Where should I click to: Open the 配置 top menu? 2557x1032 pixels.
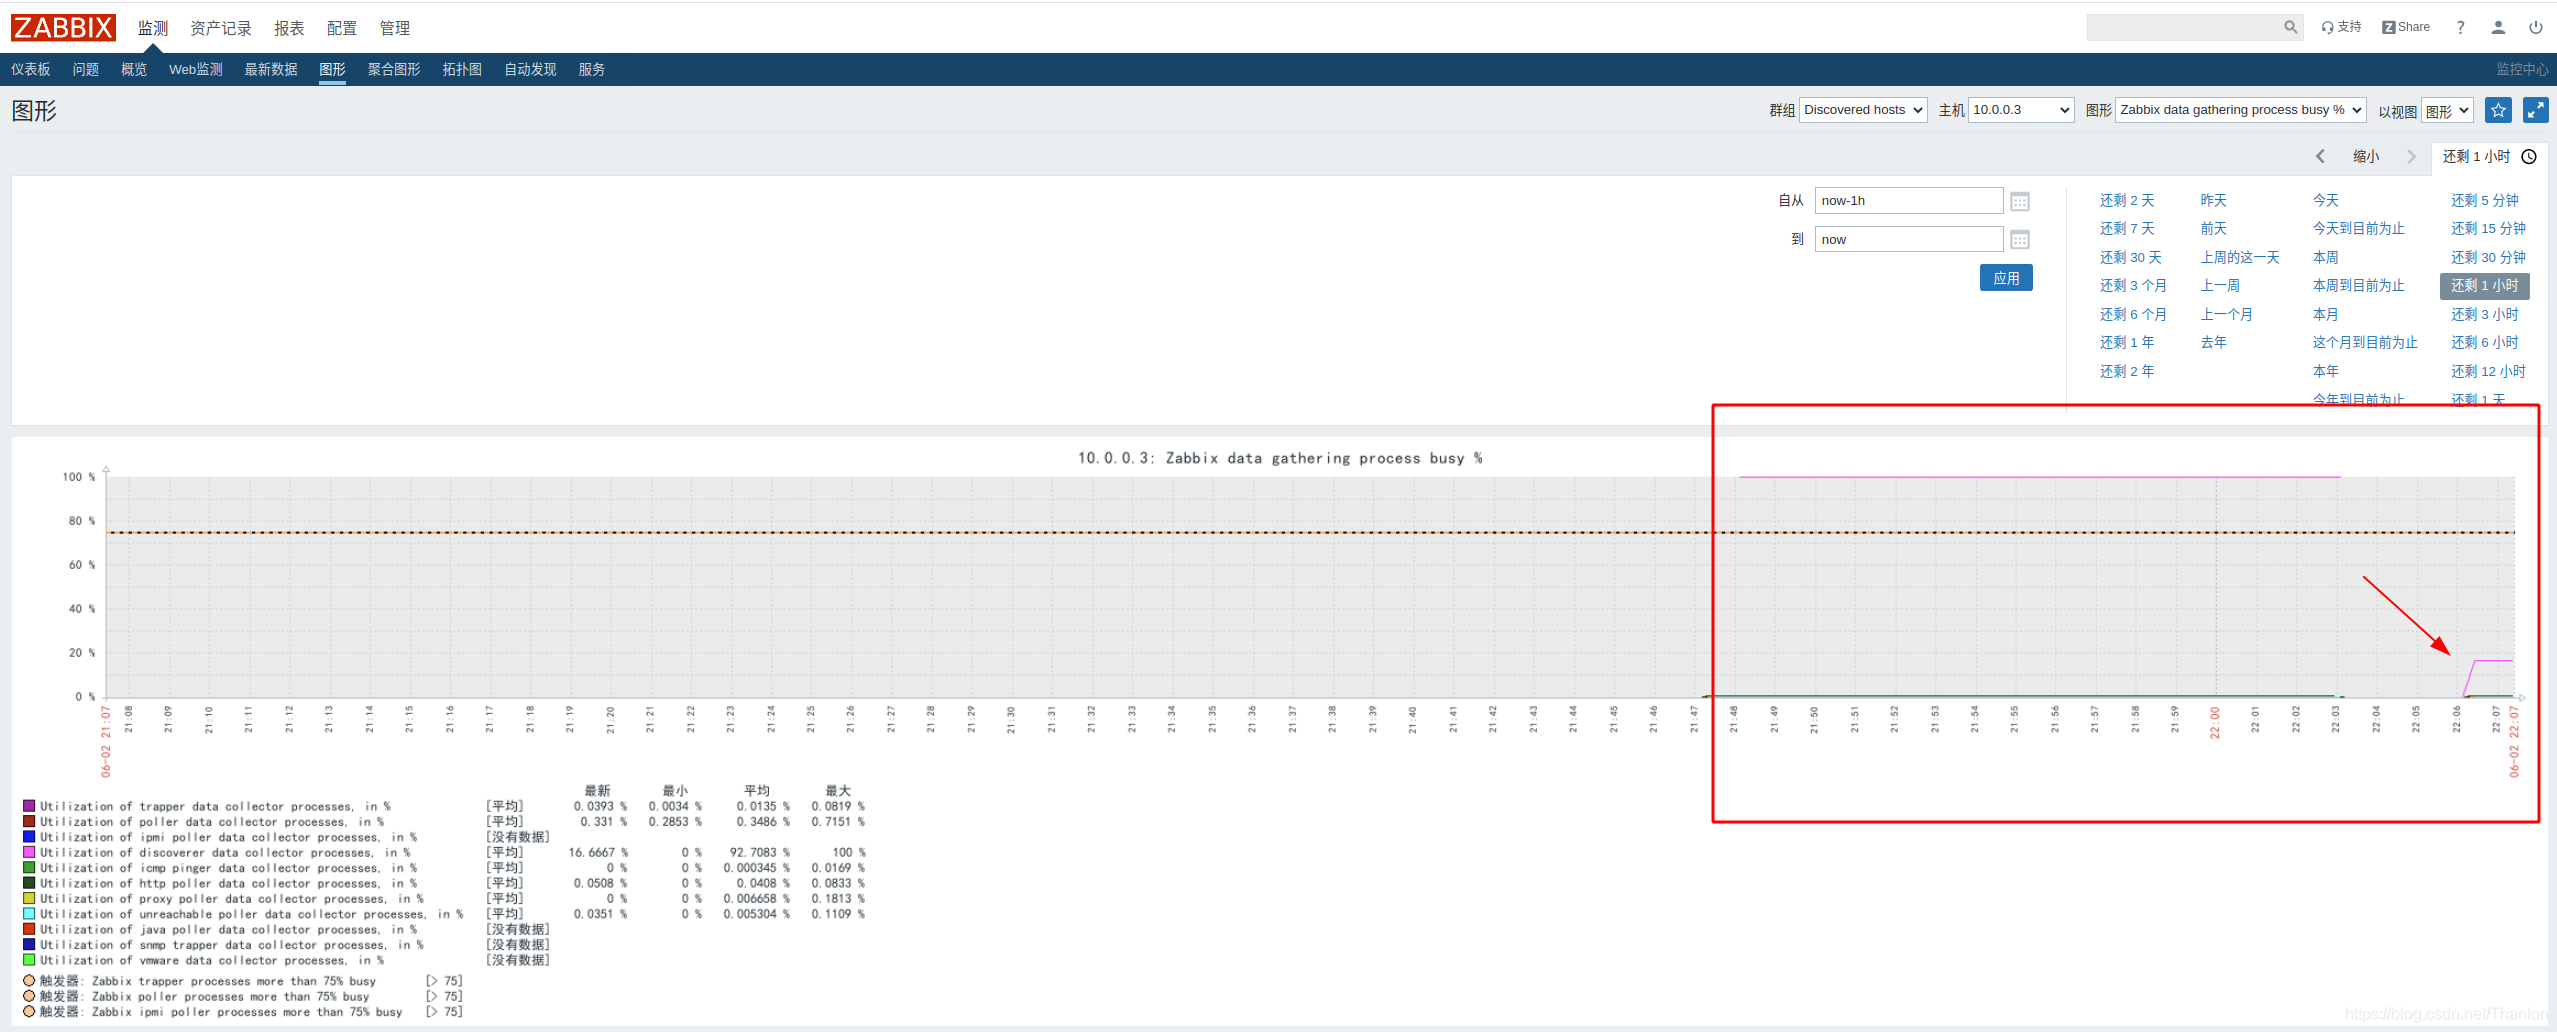(x=342, y=28)
